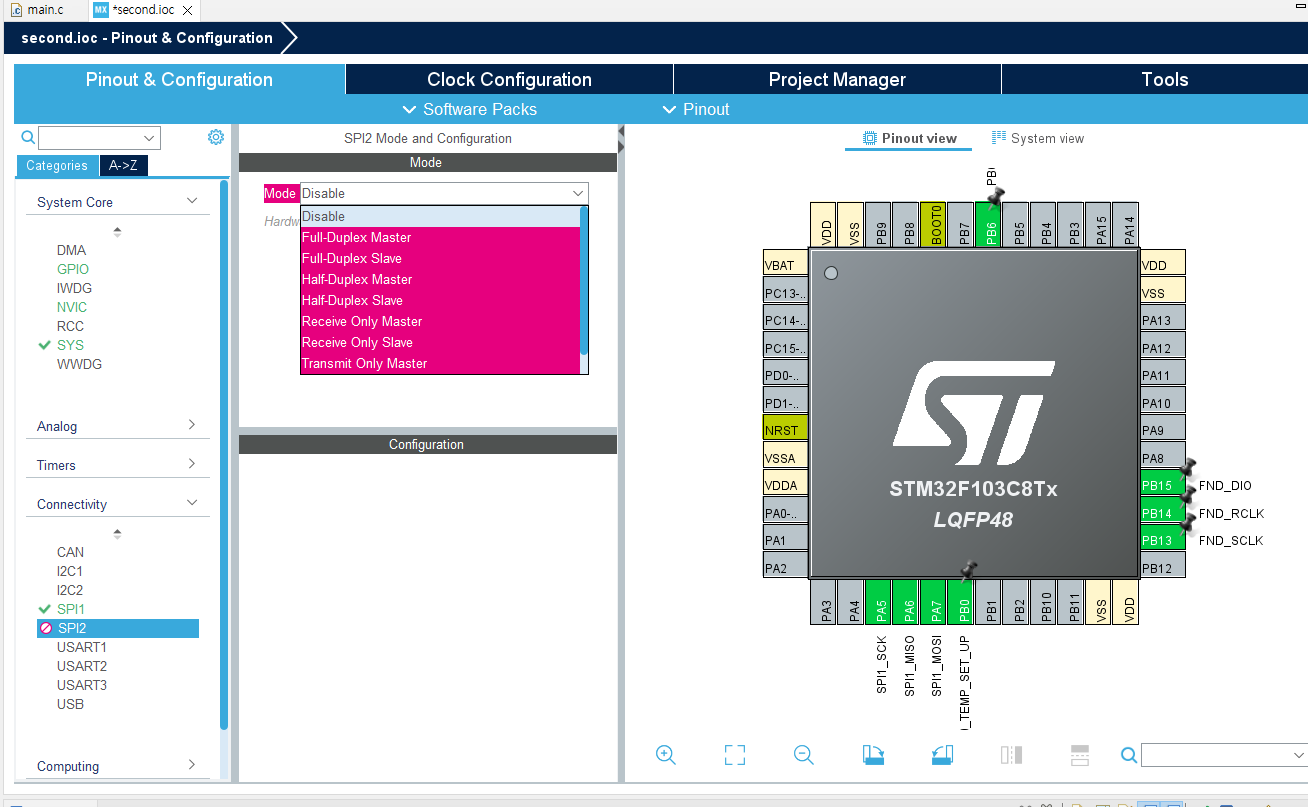This screenshot has height=807, width=1308.
Task: Open the Clock Configuration tab
Action: 509,80
